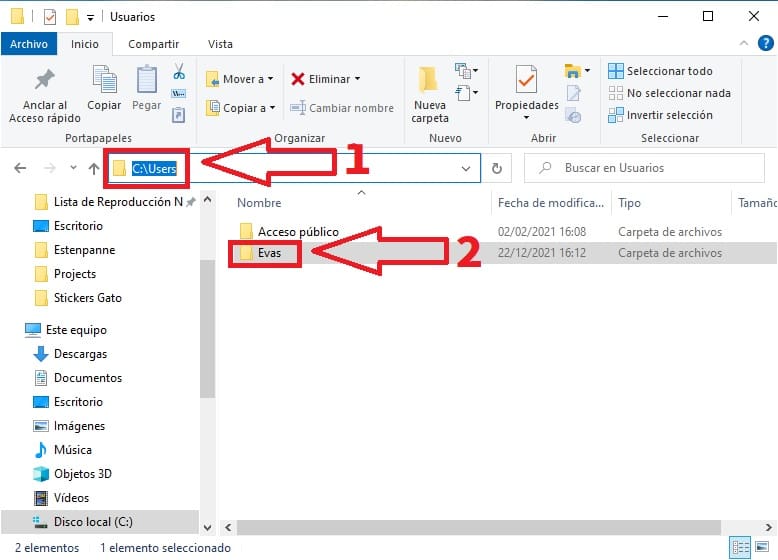
Task: Click the Back navigation arrow
Action: [20, 168]
